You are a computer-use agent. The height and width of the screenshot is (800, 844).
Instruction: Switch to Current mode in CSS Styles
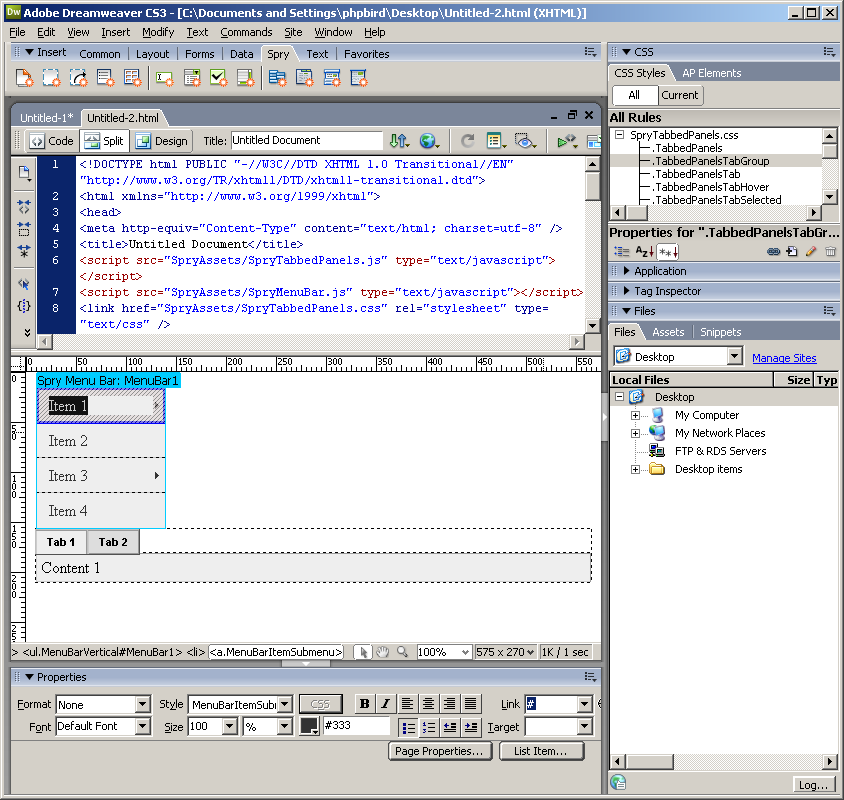[x=680, y=95]
